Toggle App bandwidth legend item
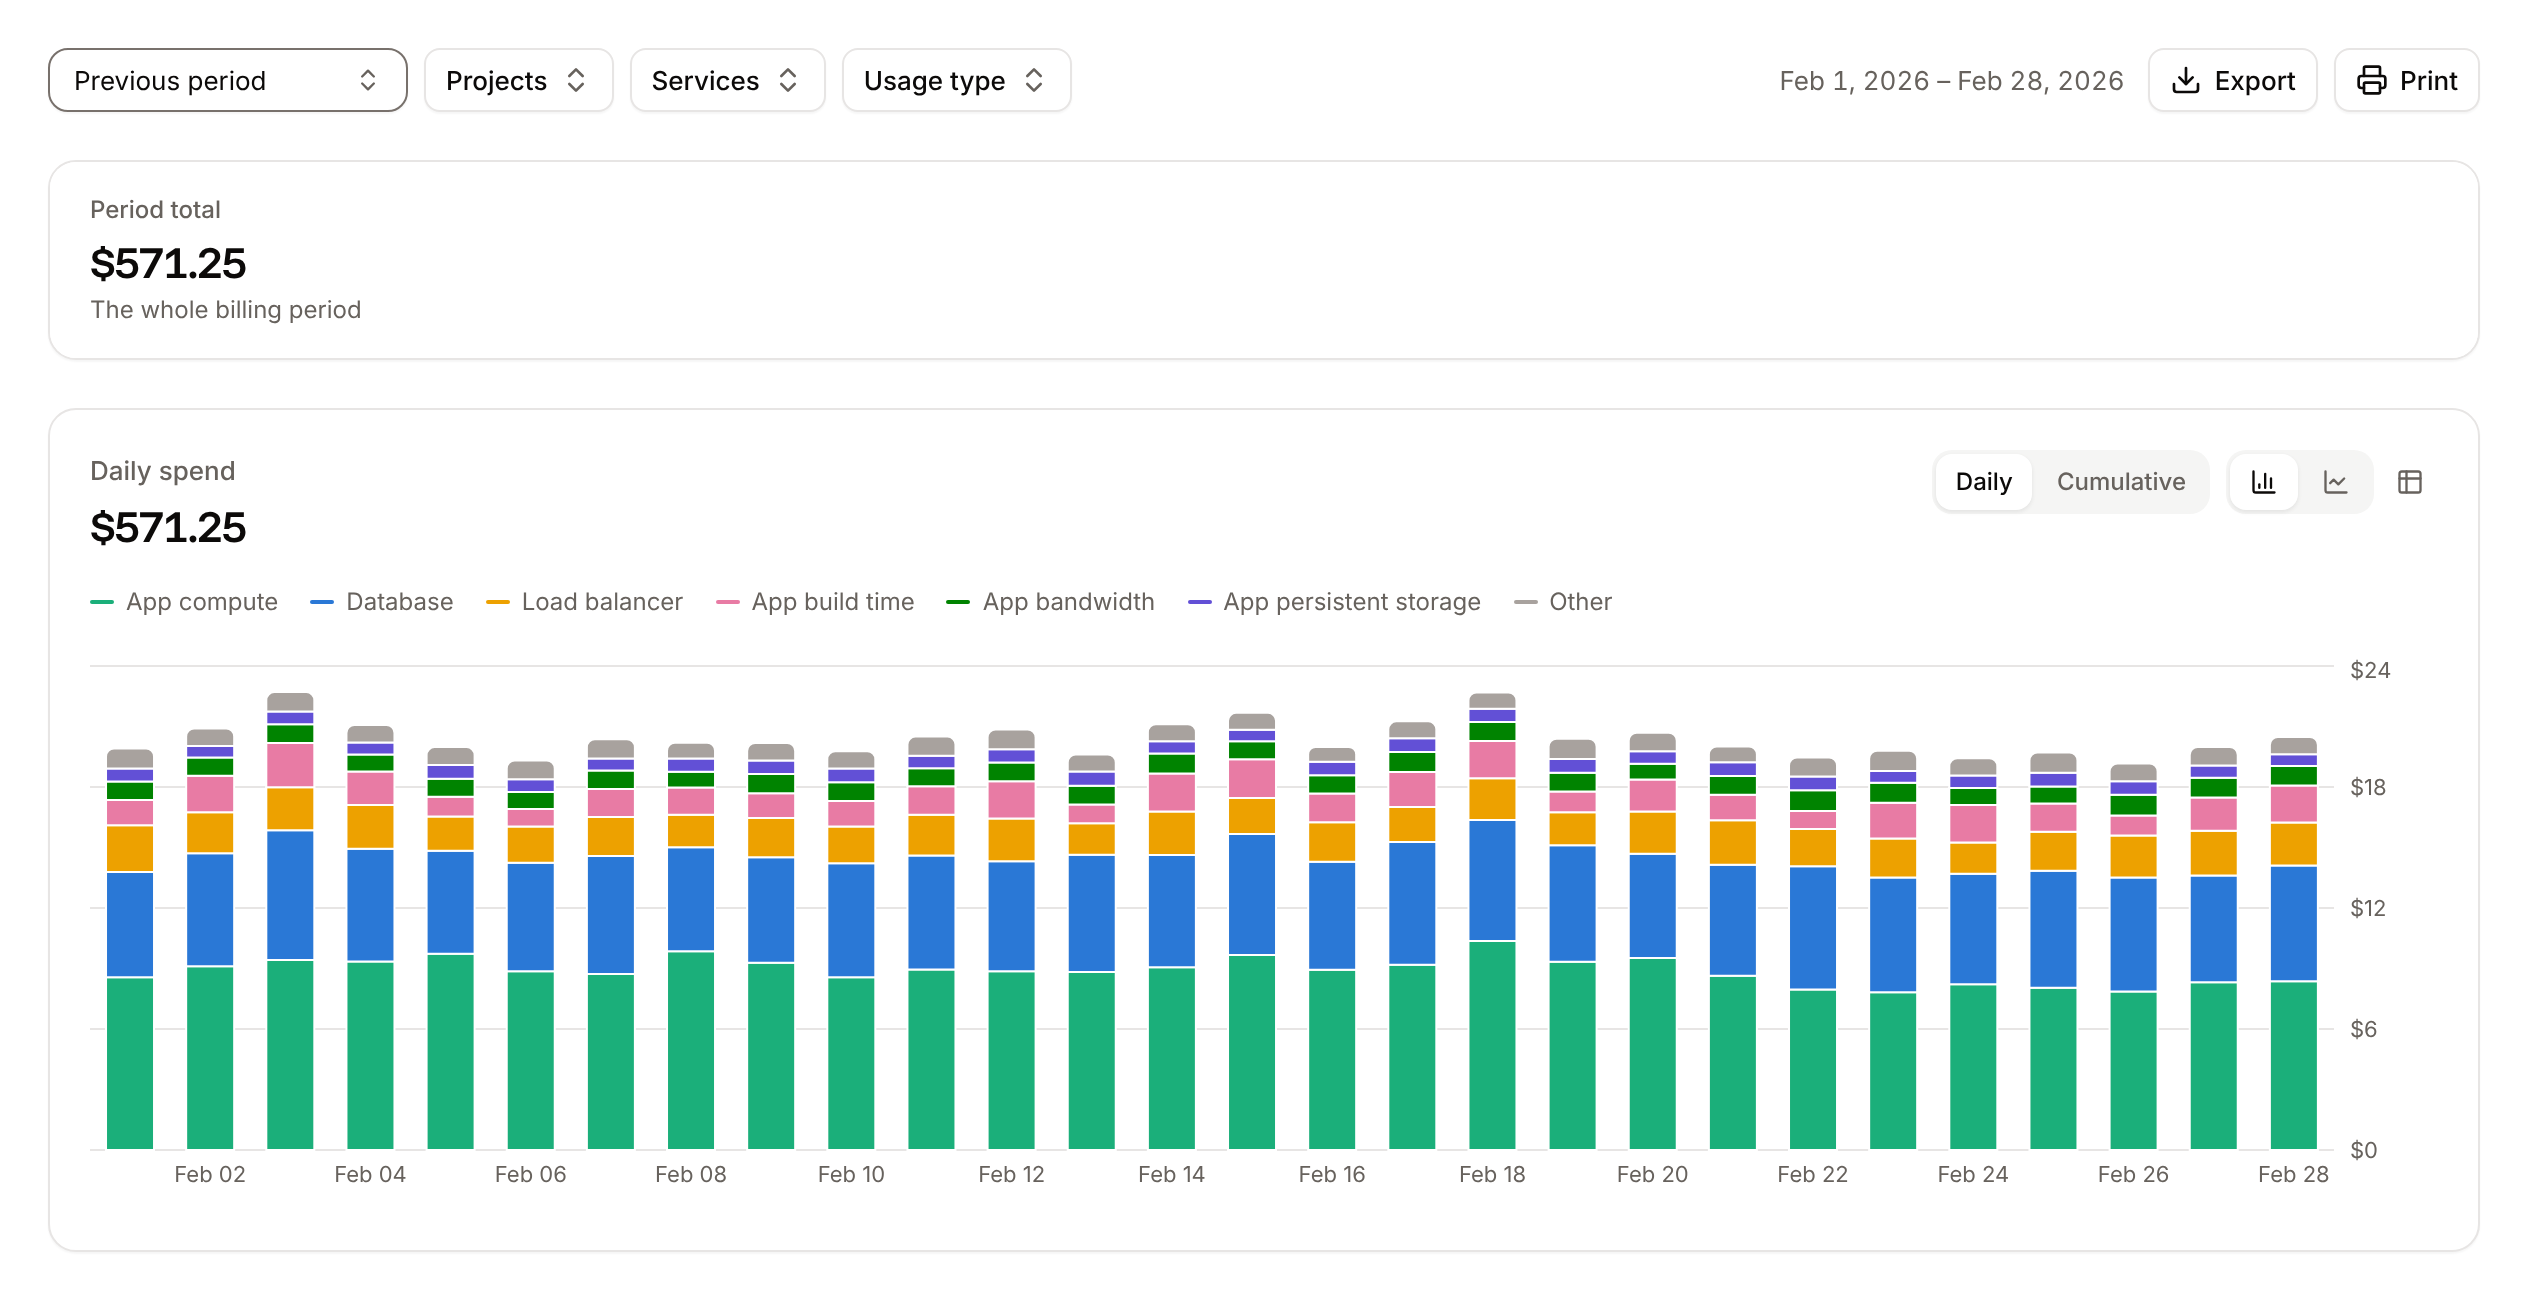2528x1300 pixels. click(x=1050, y=602)
